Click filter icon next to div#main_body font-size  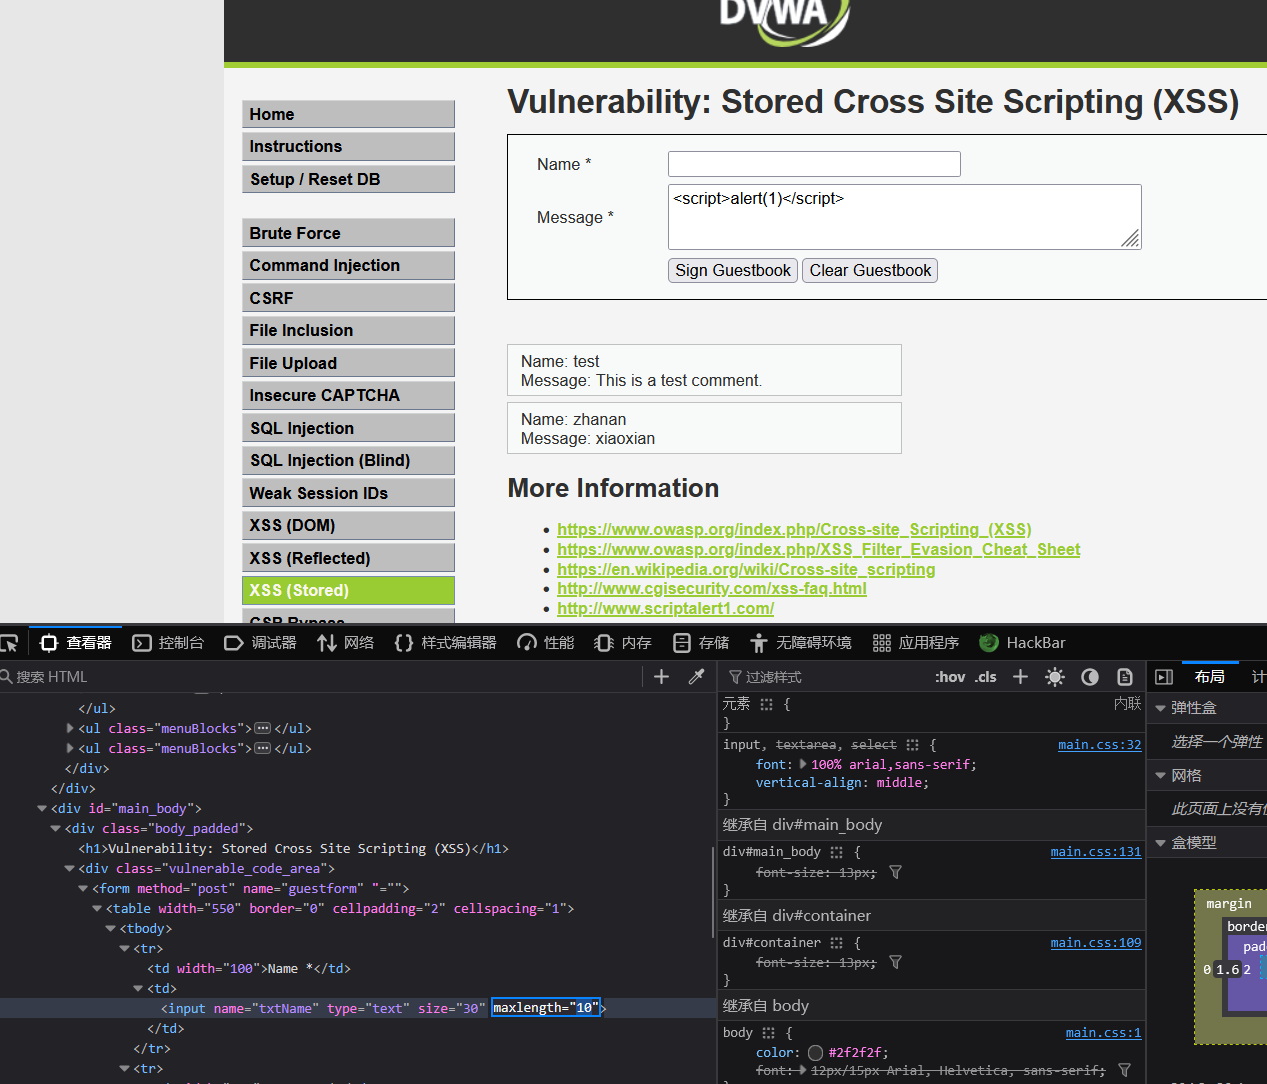[x=895, y=872]
